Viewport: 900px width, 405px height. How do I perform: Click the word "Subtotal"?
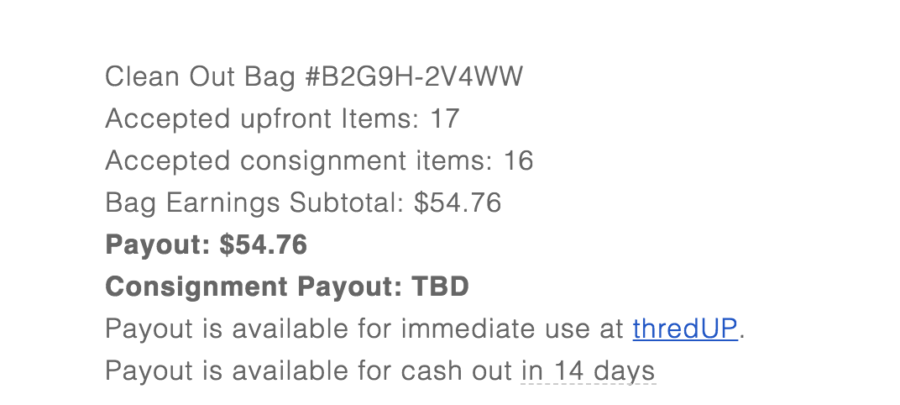click(x=345, y=203)
